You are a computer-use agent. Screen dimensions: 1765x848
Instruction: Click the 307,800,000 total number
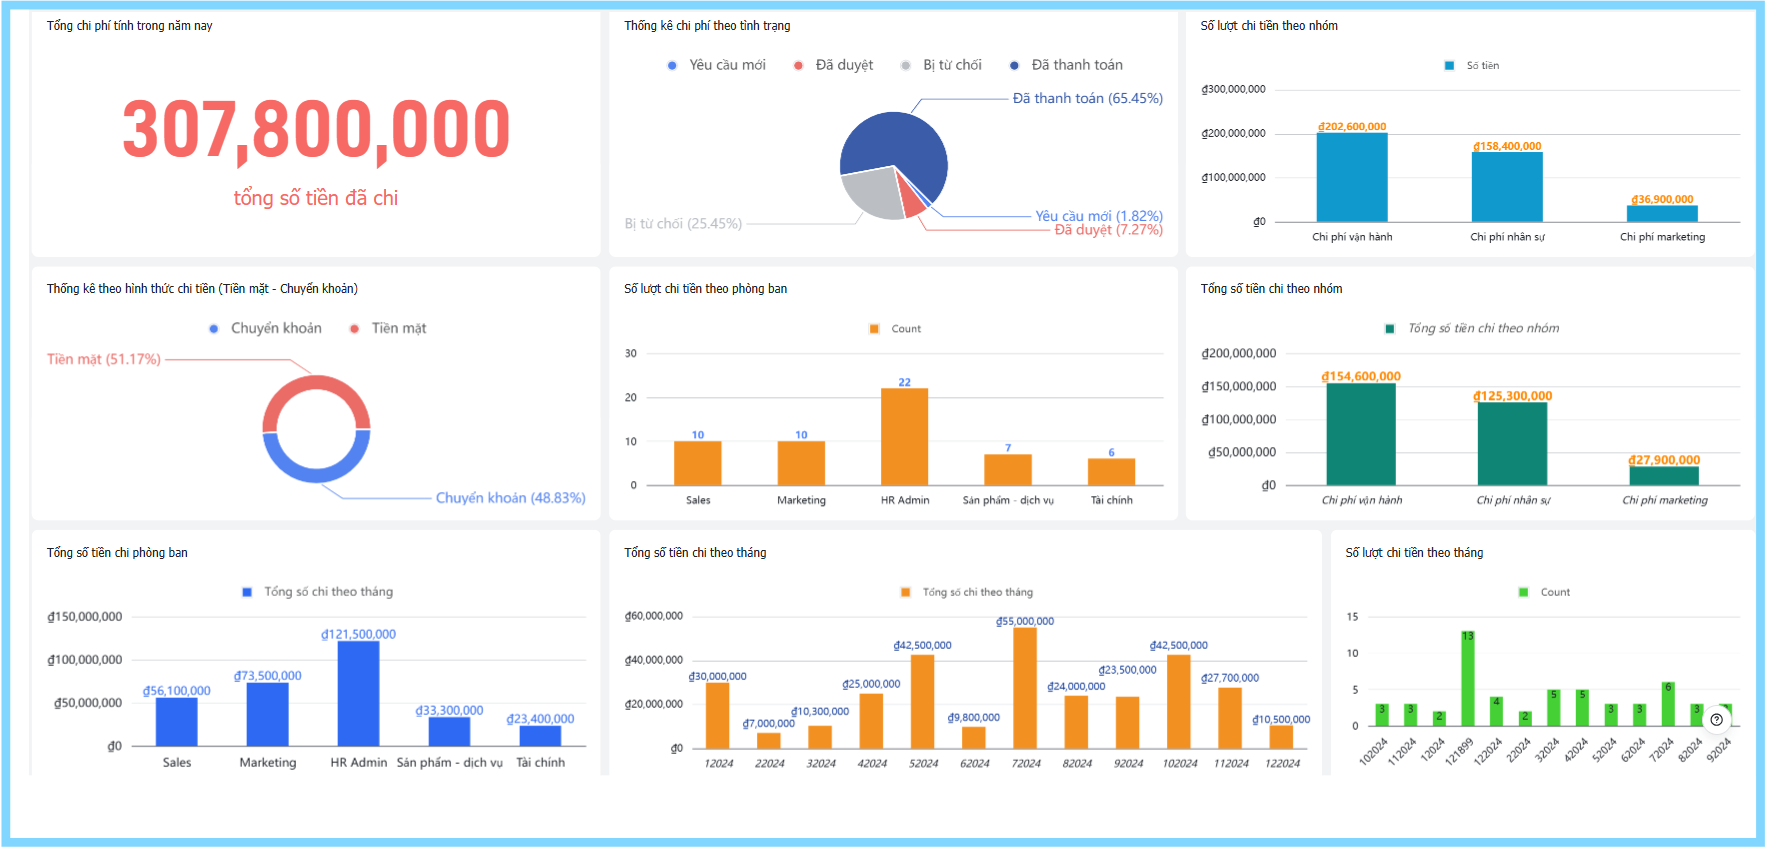(316, 130)
